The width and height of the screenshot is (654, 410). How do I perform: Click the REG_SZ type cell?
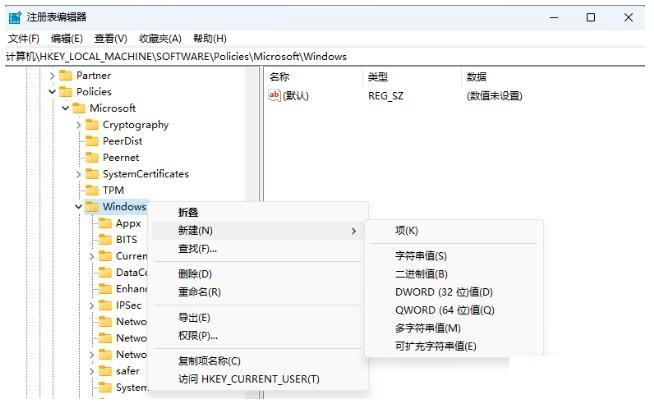pyautogui.click(x=386, y=96)
